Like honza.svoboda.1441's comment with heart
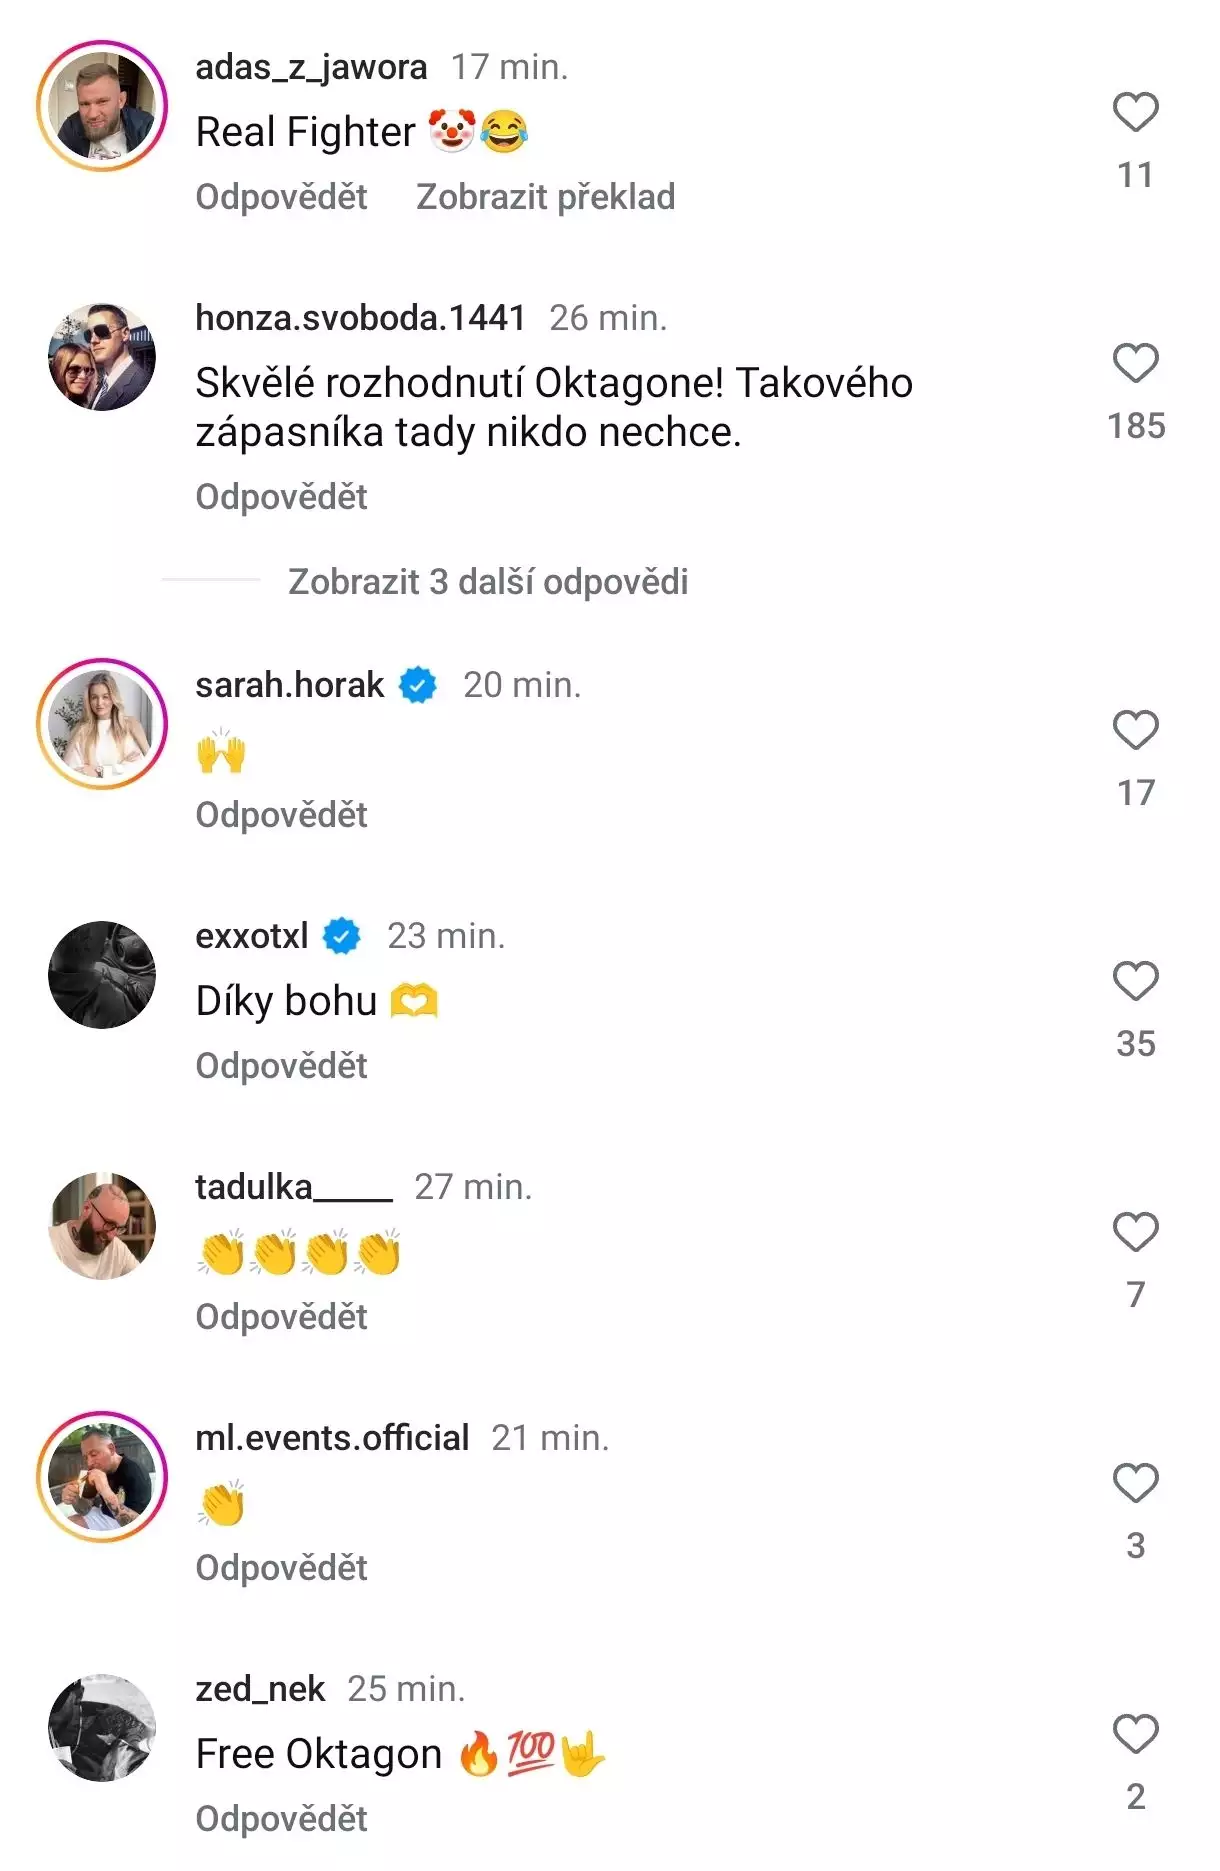The height and width of the screenshot is (1871, 1220). click(x=1135, y=363)
